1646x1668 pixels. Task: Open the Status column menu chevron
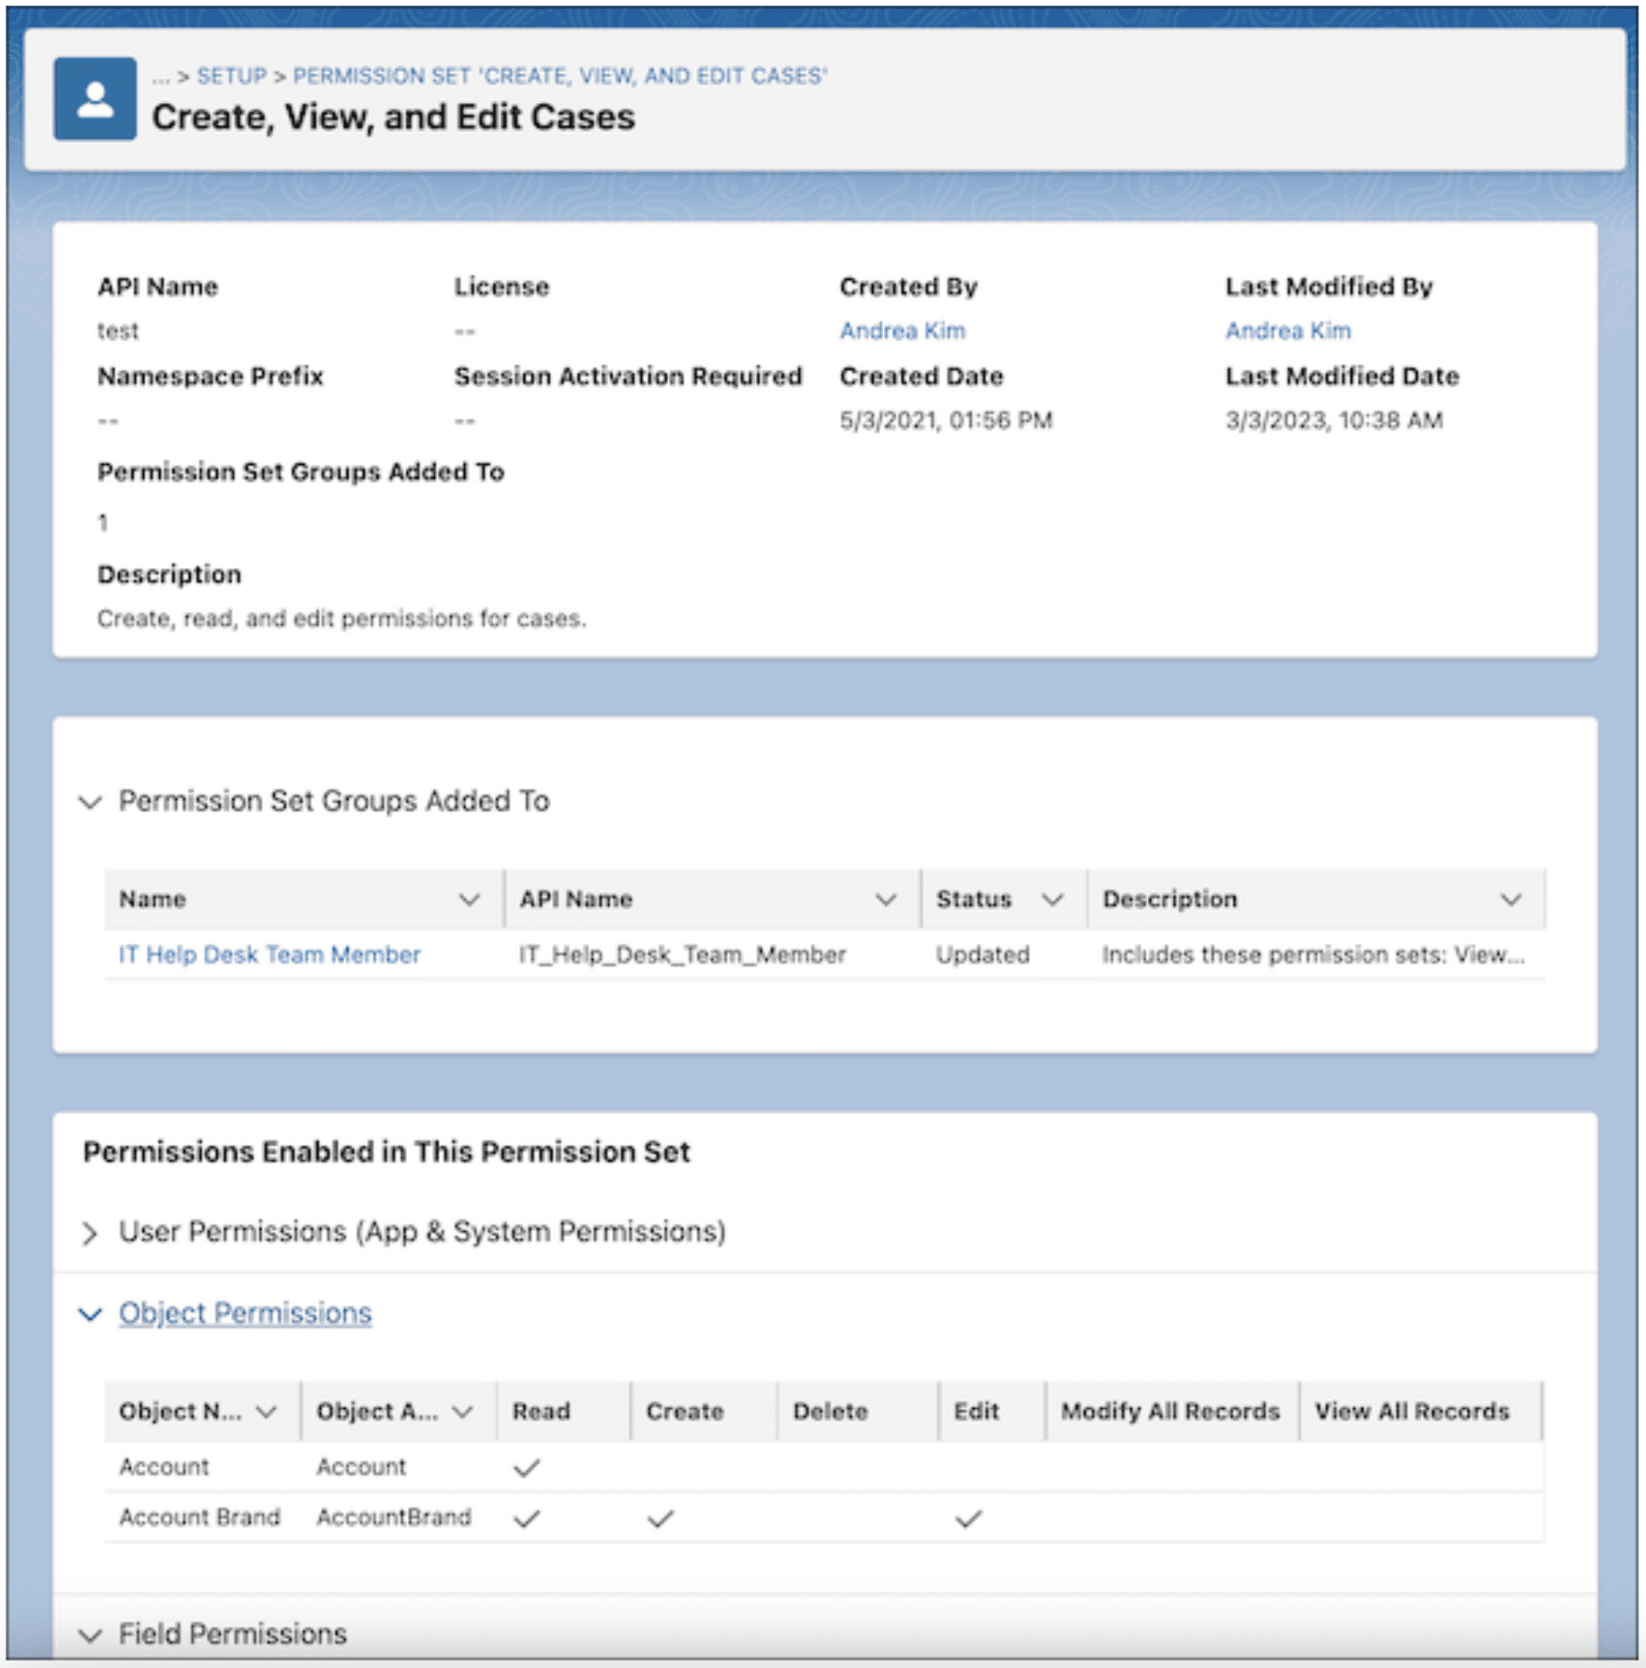coord(1052,899)
